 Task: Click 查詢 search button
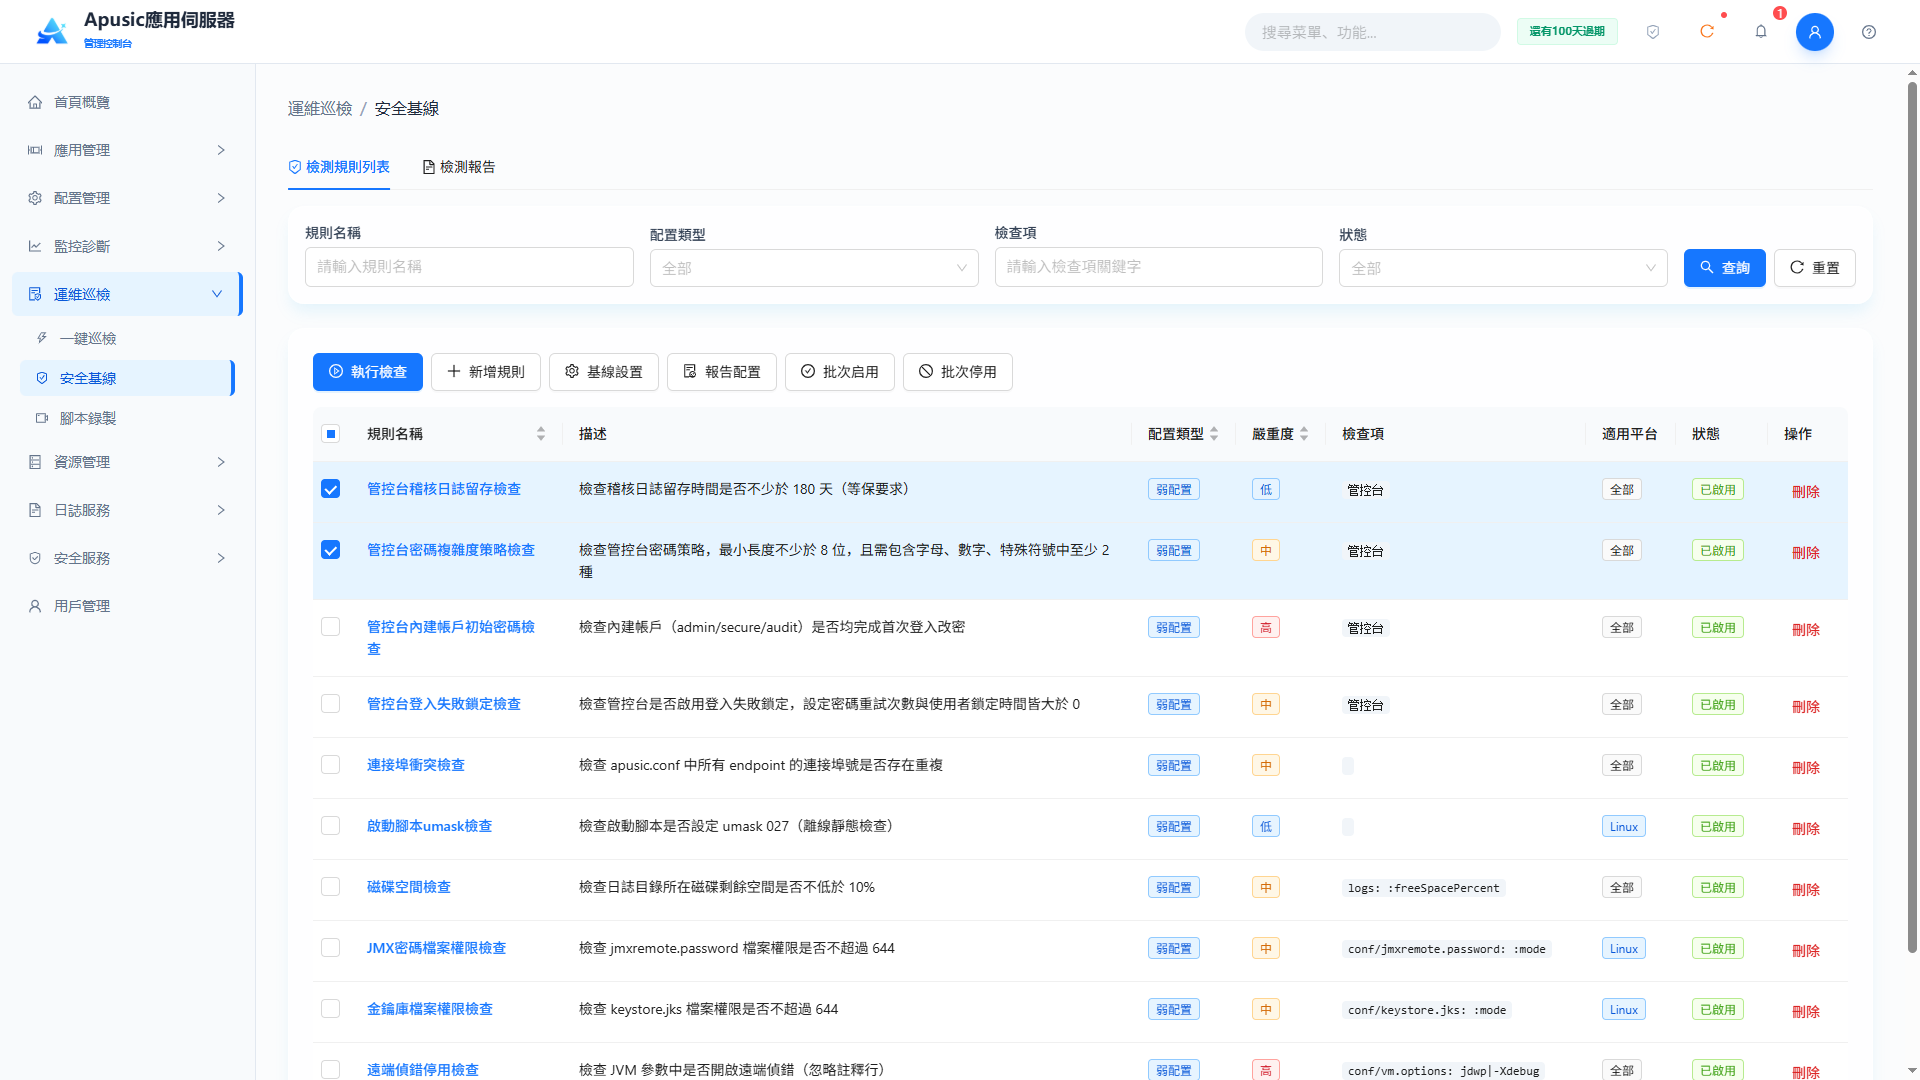[1725, 268]
